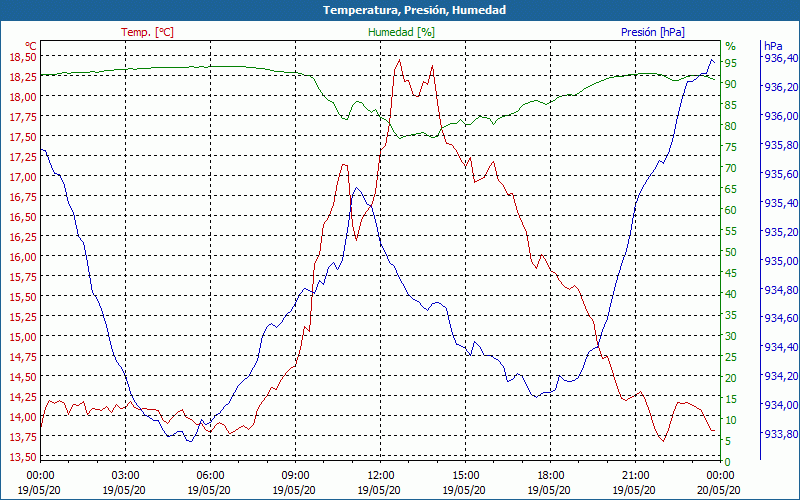Click humidity axis value 85
Screen dimensions: 800x500
pyautogui.click(x=731, y=105)
